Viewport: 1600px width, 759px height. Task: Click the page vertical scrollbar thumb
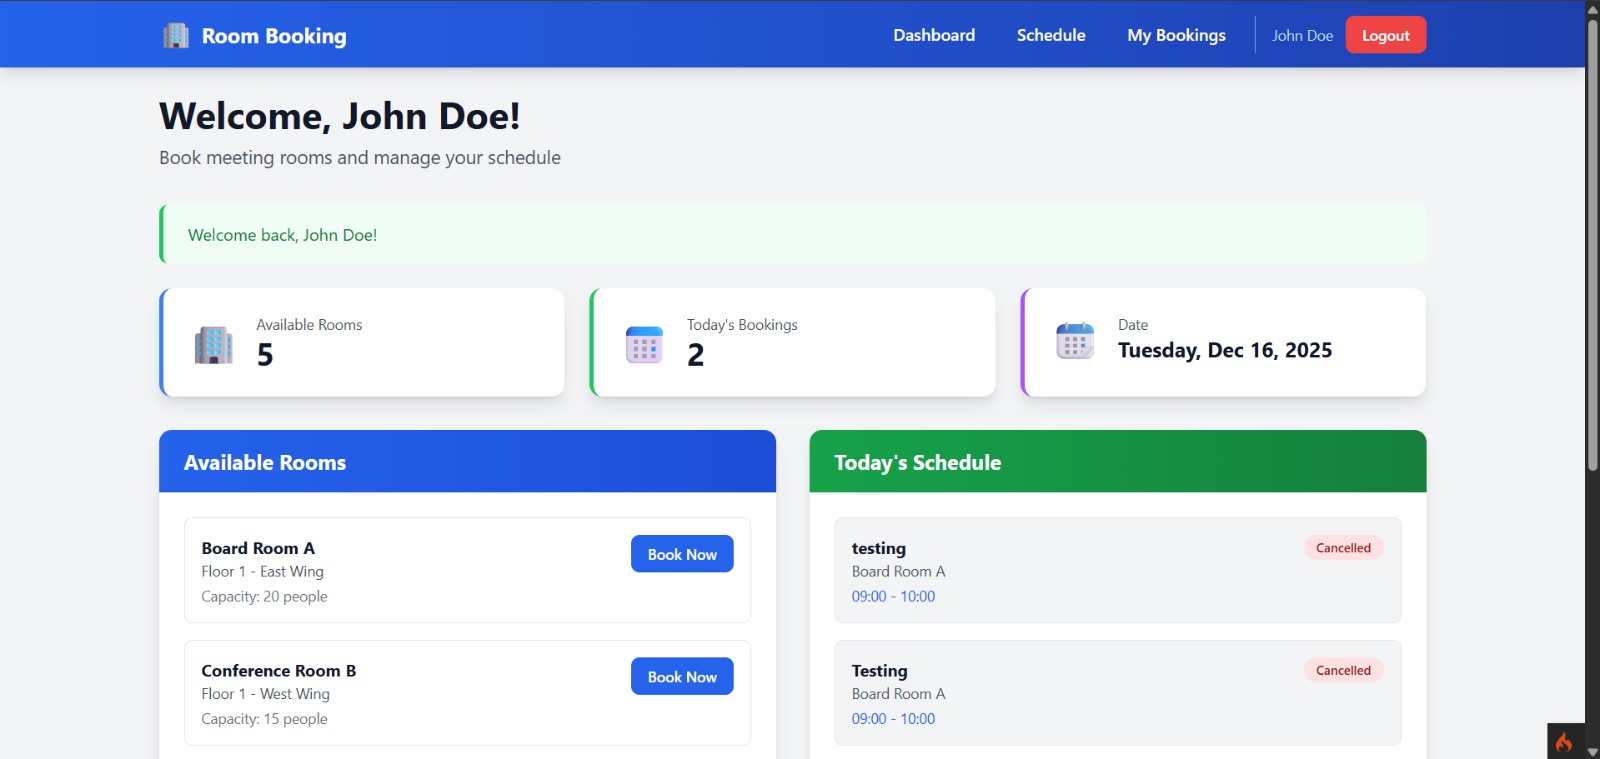pyautogui.click(x=1592, y=240)
